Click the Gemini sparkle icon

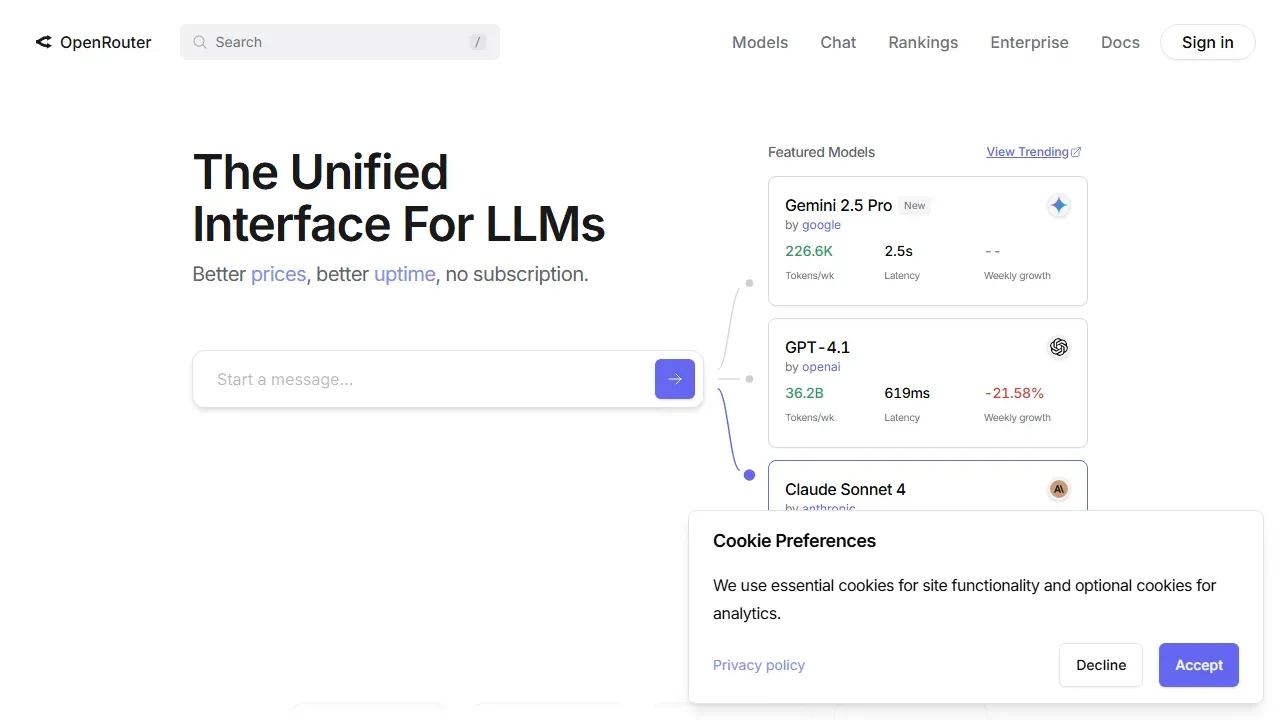coord(1059,205)
